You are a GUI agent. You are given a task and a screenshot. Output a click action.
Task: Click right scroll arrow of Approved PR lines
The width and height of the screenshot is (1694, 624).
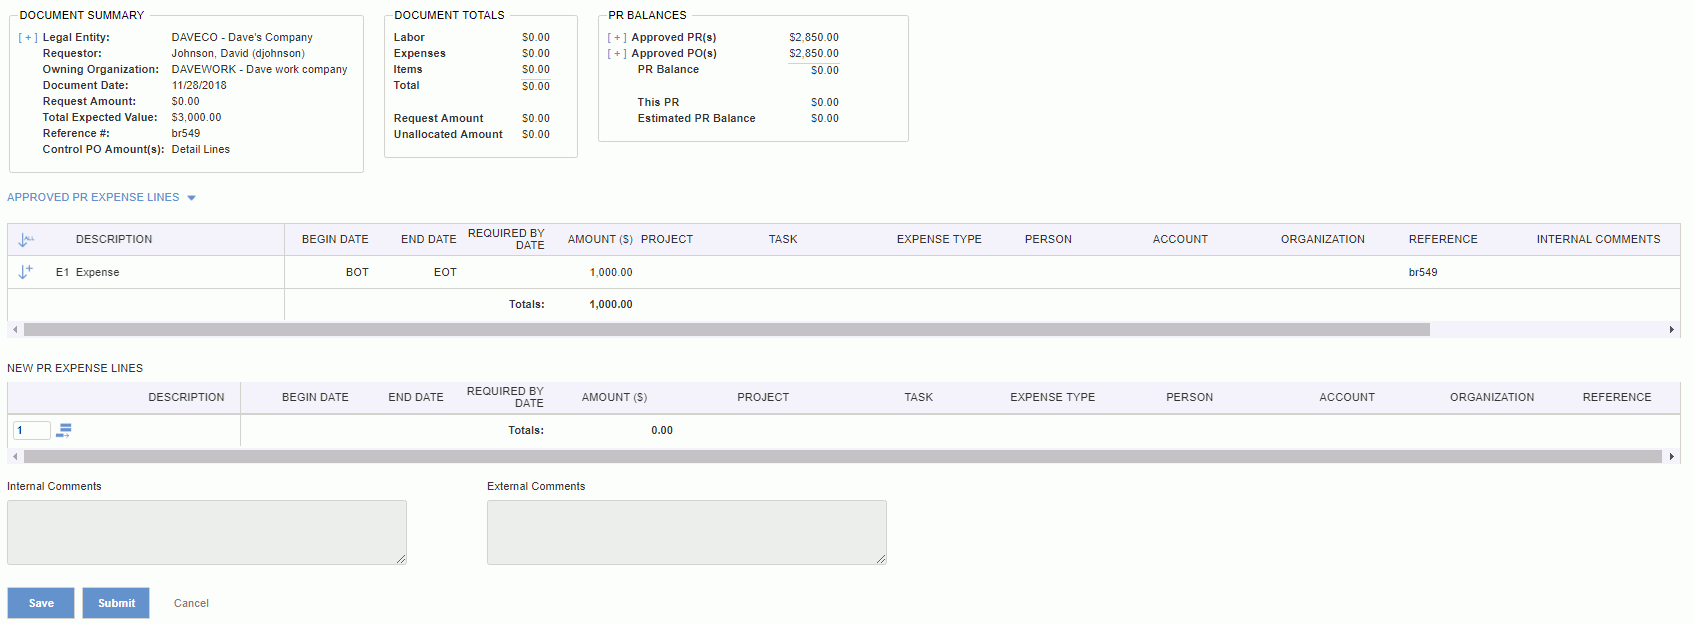(1672, 330)
